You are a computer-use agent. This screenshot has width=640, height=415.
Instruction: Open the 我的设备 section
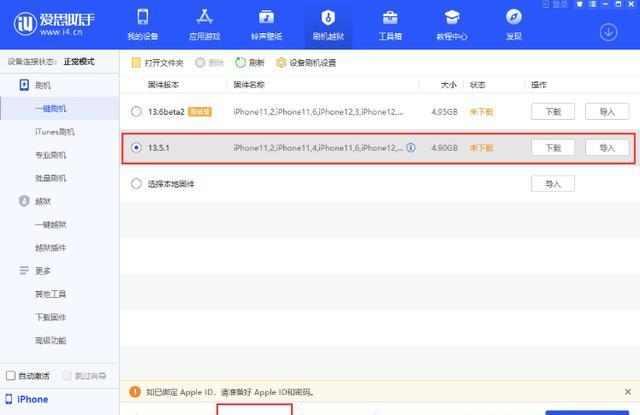142,24
